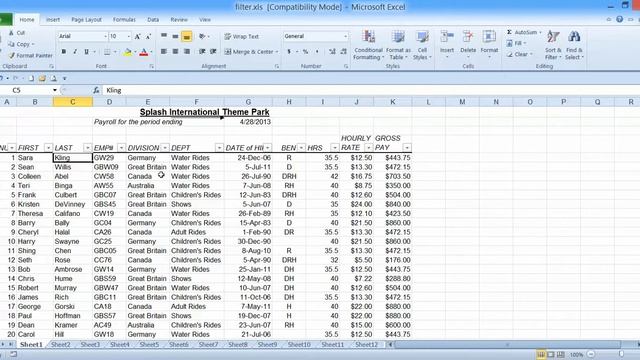Switch to Sheet2 worksheet tab
Image resolution: width=640 pixels, height=360 pixels.
[x=60, y=344]
